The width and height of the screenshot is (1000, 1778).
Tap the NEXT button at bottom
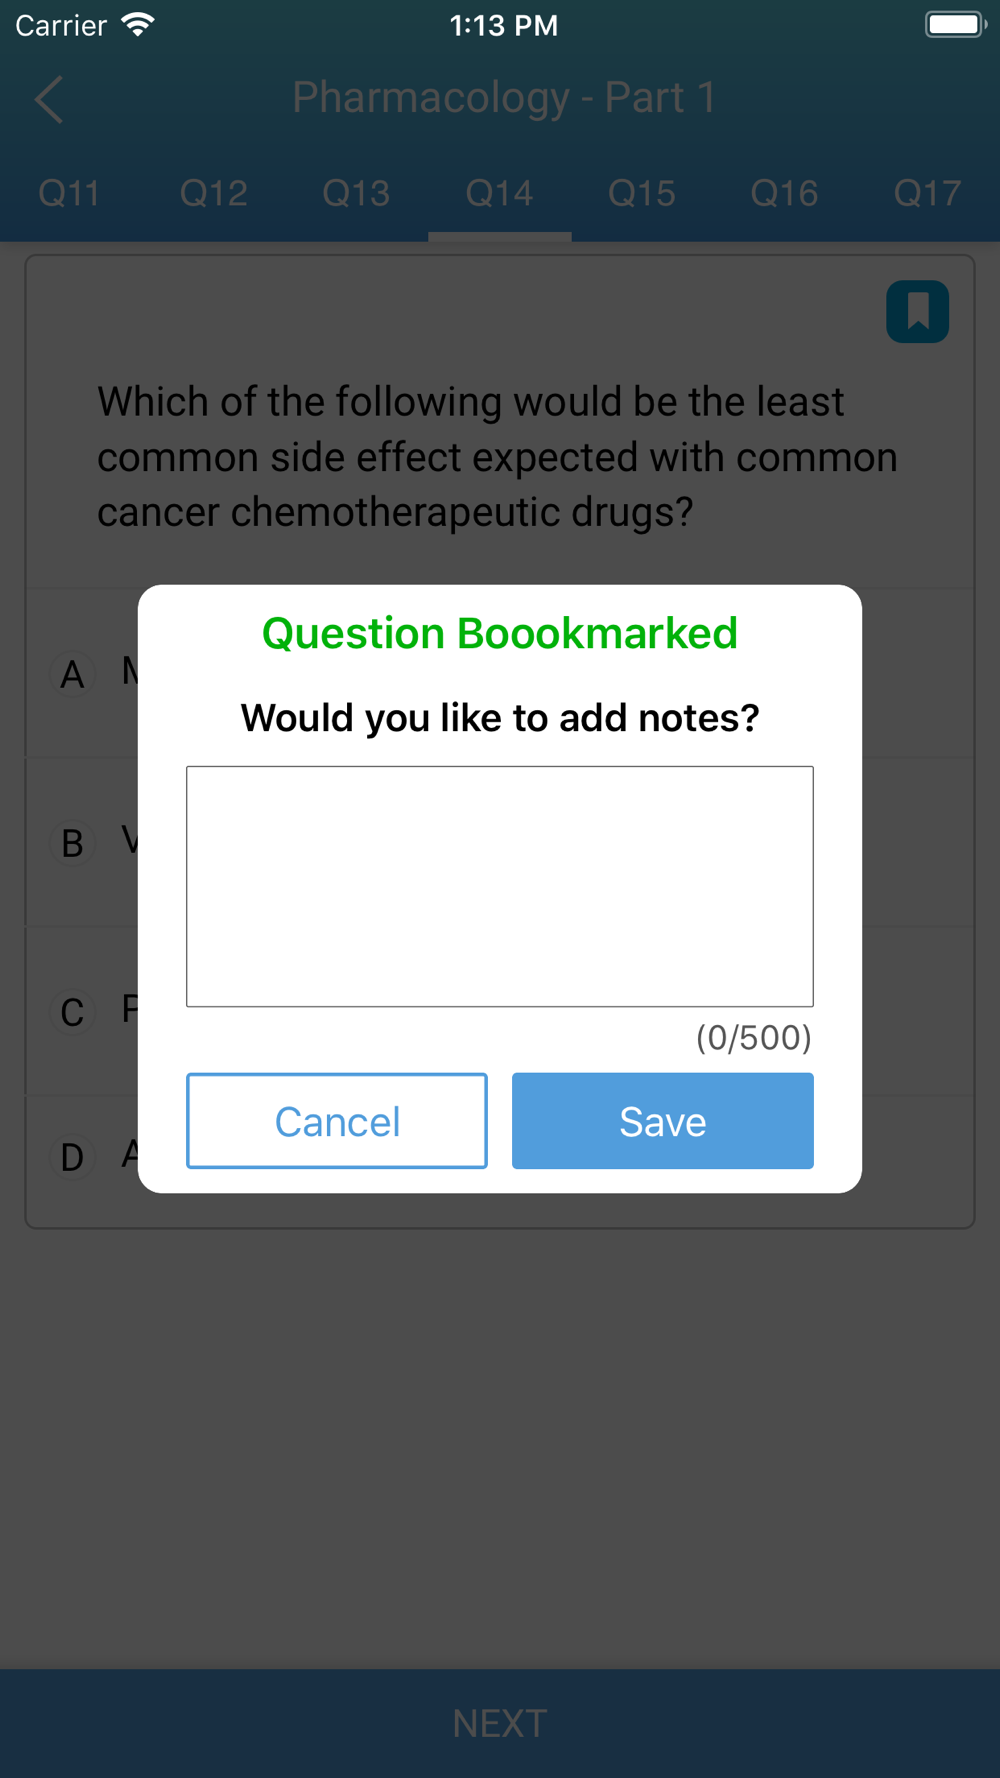pyautogui.click(x=500, y=1723)
